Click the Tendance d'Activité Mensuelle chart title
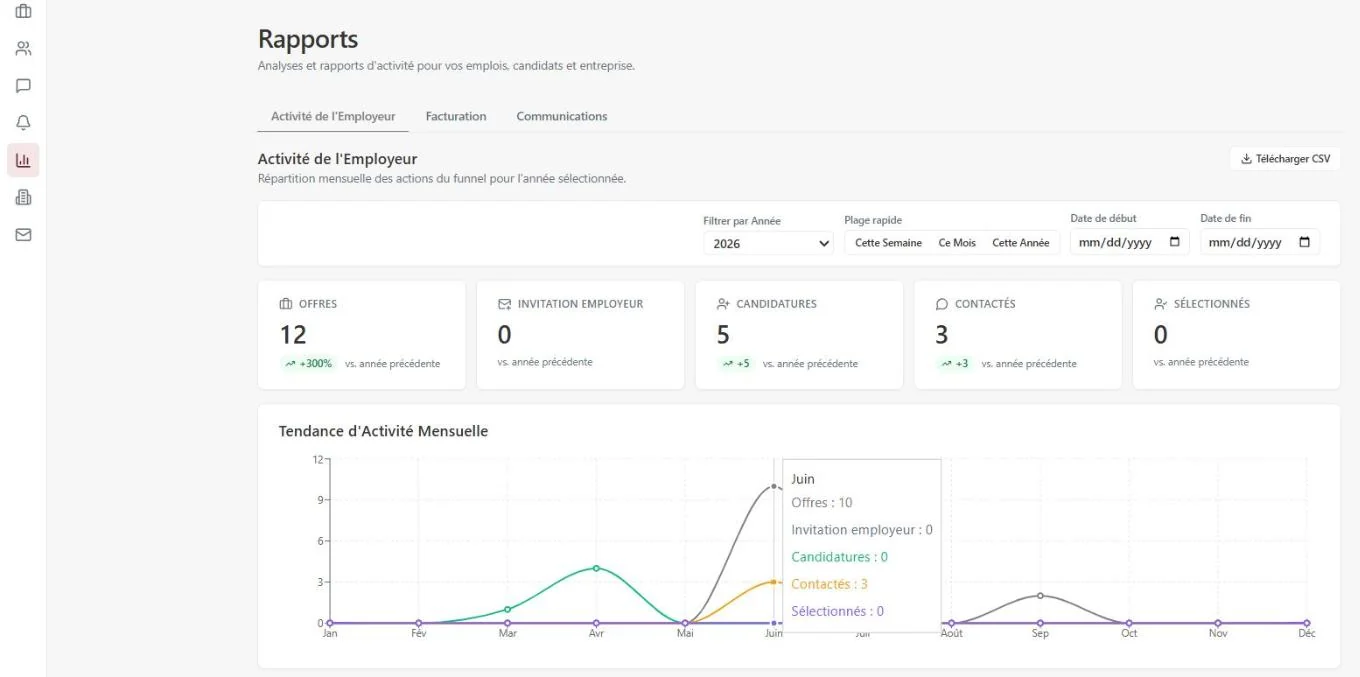 [x=383, y=431]
